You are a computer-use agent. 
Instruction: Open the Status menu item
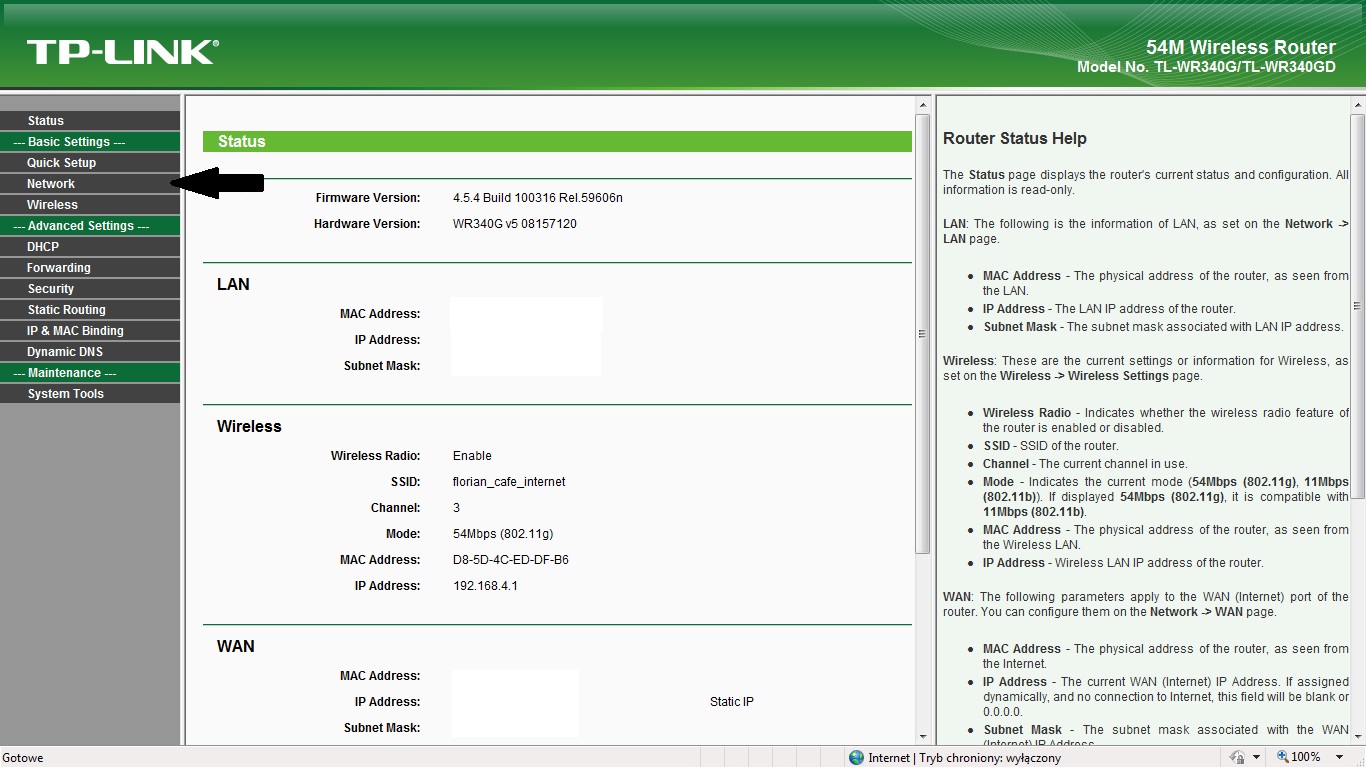pos(90,121)
